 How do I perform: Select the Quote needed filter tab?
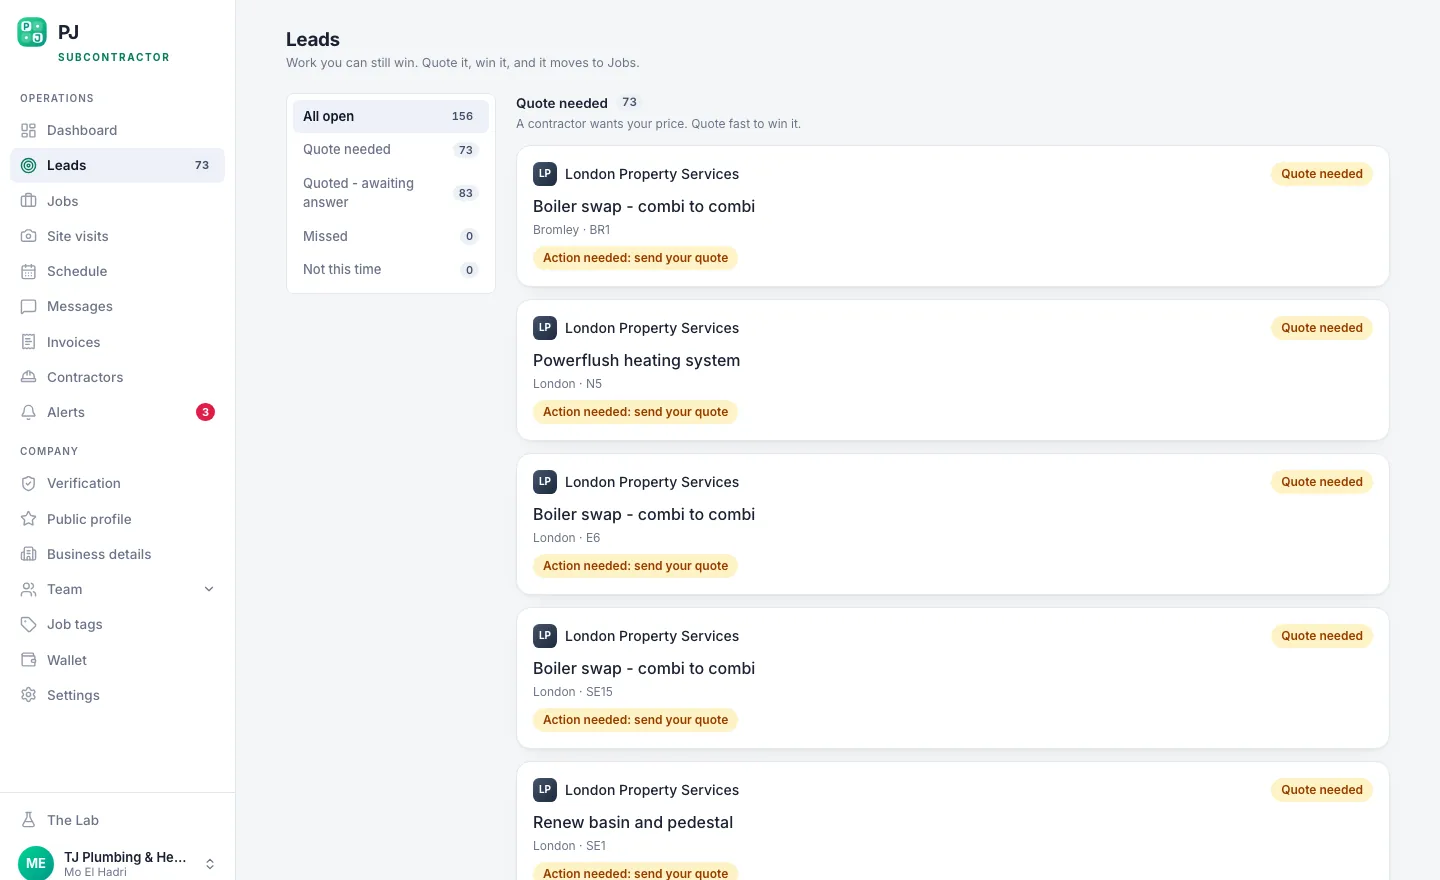pyautogui.click(x=390, y=150)
